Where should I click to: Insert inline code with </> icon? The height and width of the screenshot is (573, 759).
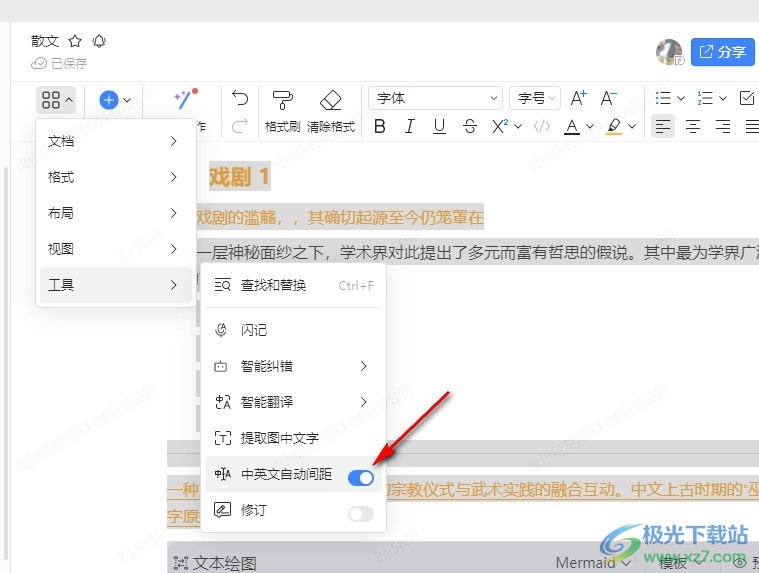[542, 127]
